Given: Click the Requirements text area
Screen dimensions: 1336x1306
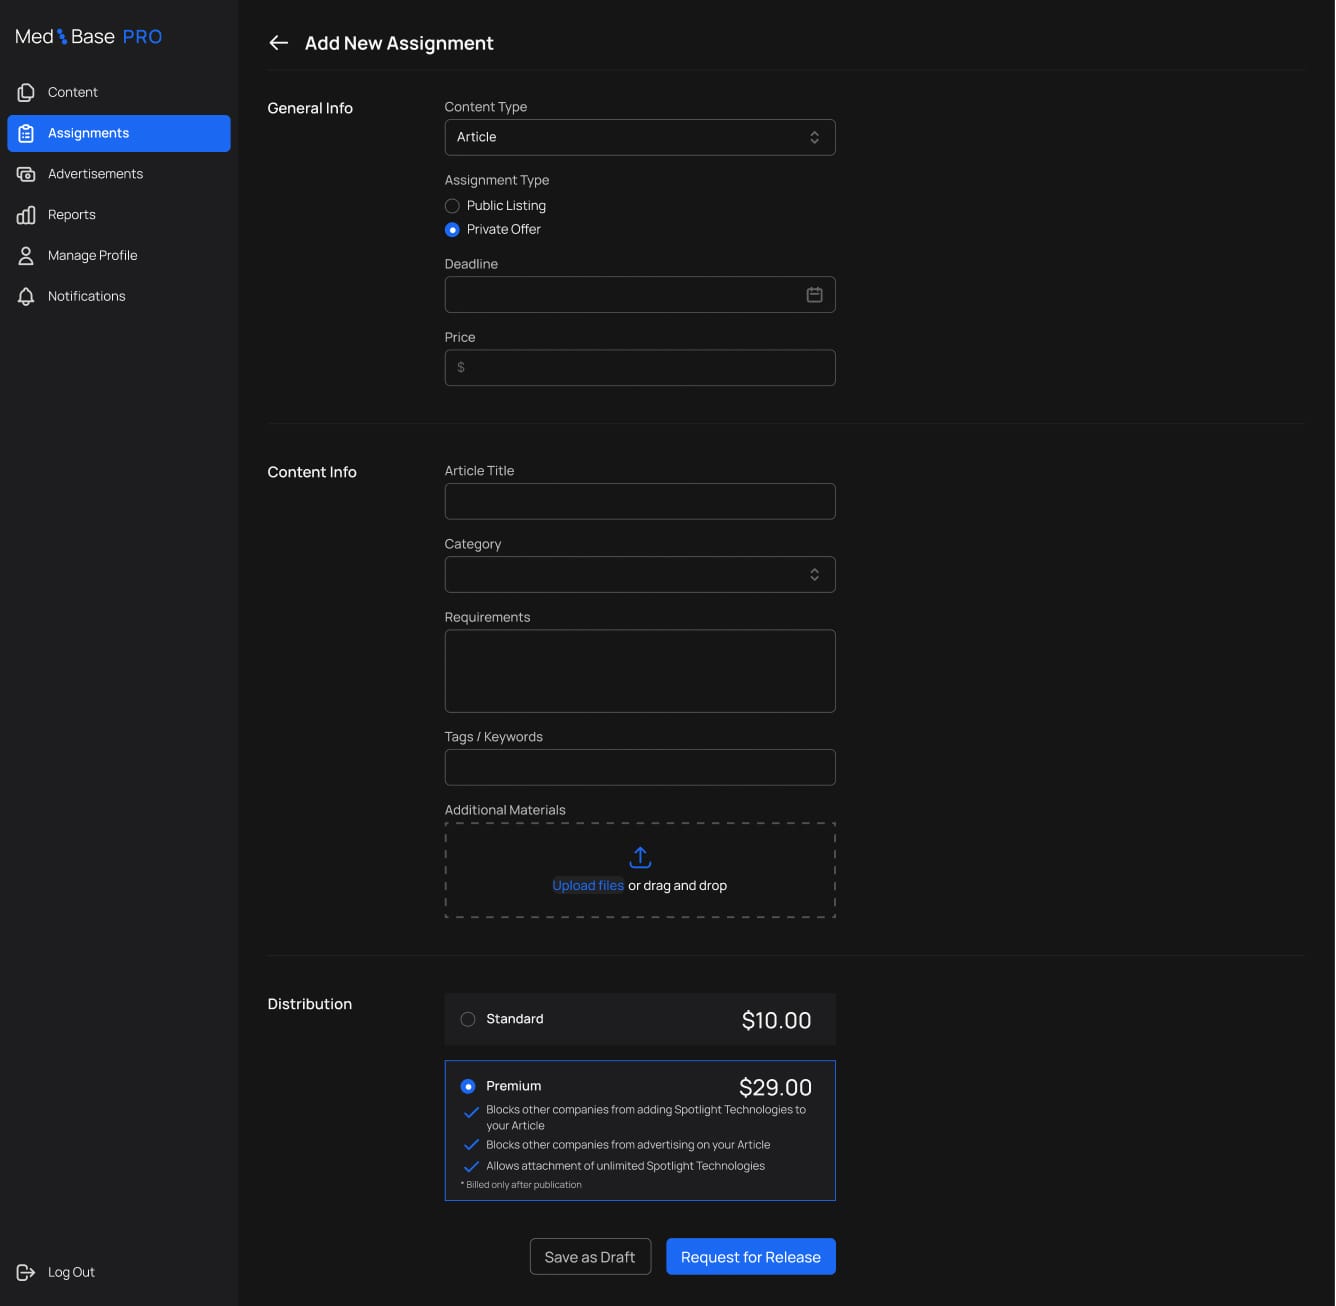Looking at the screenshot, I should pyautogui.click(x=640, y=671).
